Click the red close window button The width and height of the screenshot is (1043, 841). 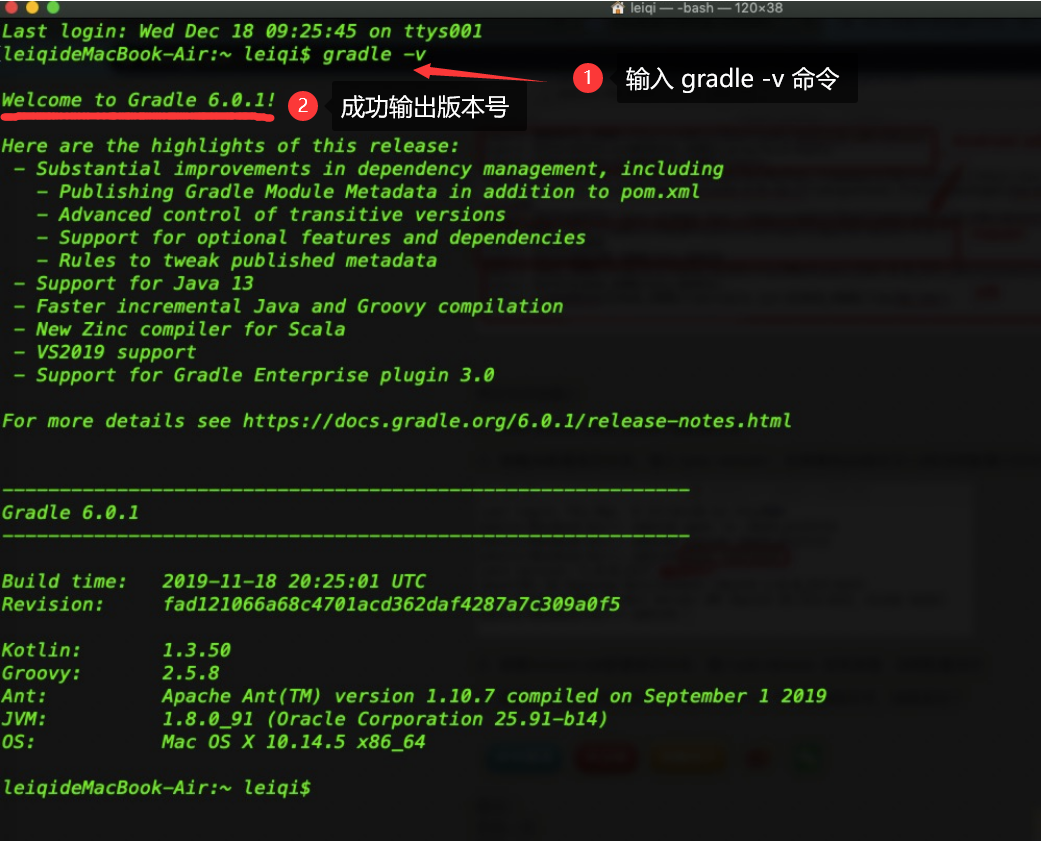coord(11,7)
